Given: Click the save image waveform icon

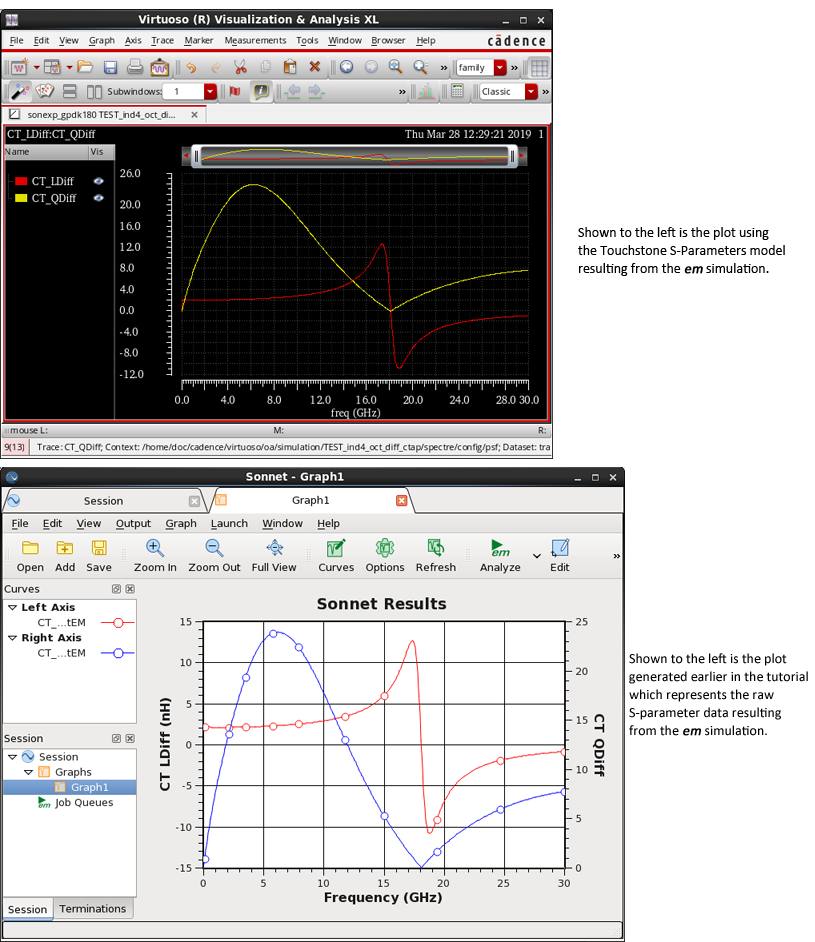Looking at the screenshot, I should click(x=160, y=67).
